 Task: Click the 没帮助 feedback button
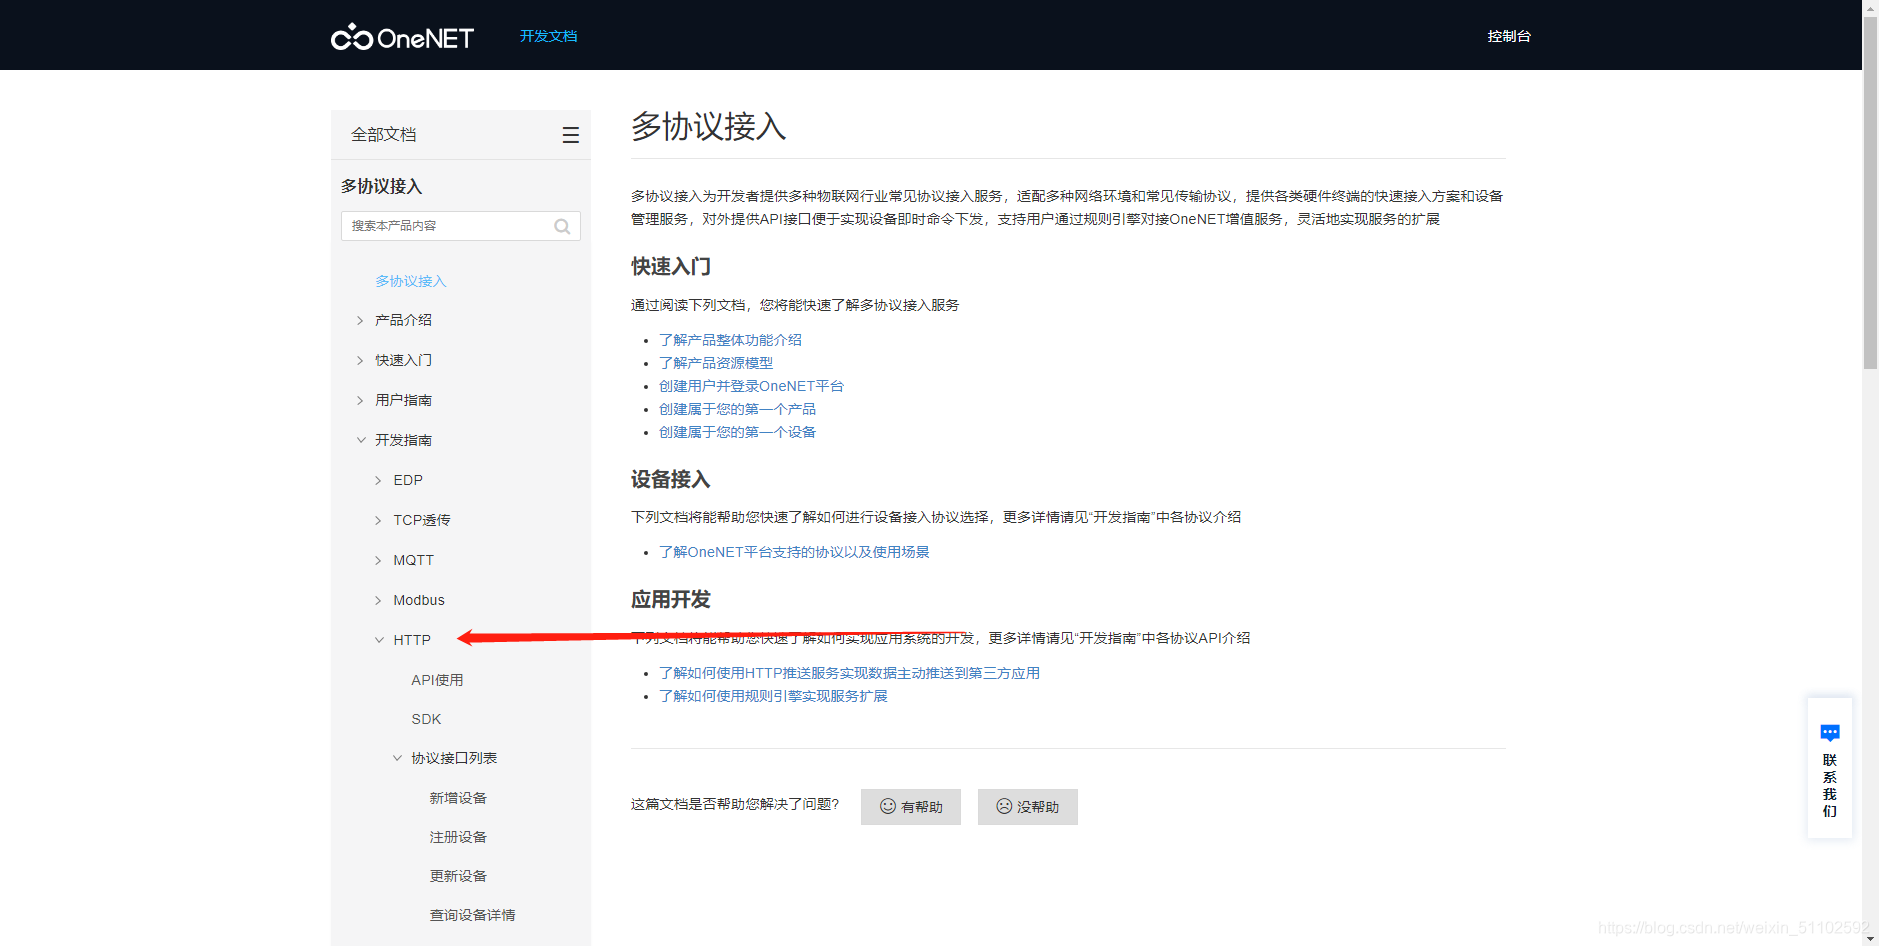coord(1028,807)
